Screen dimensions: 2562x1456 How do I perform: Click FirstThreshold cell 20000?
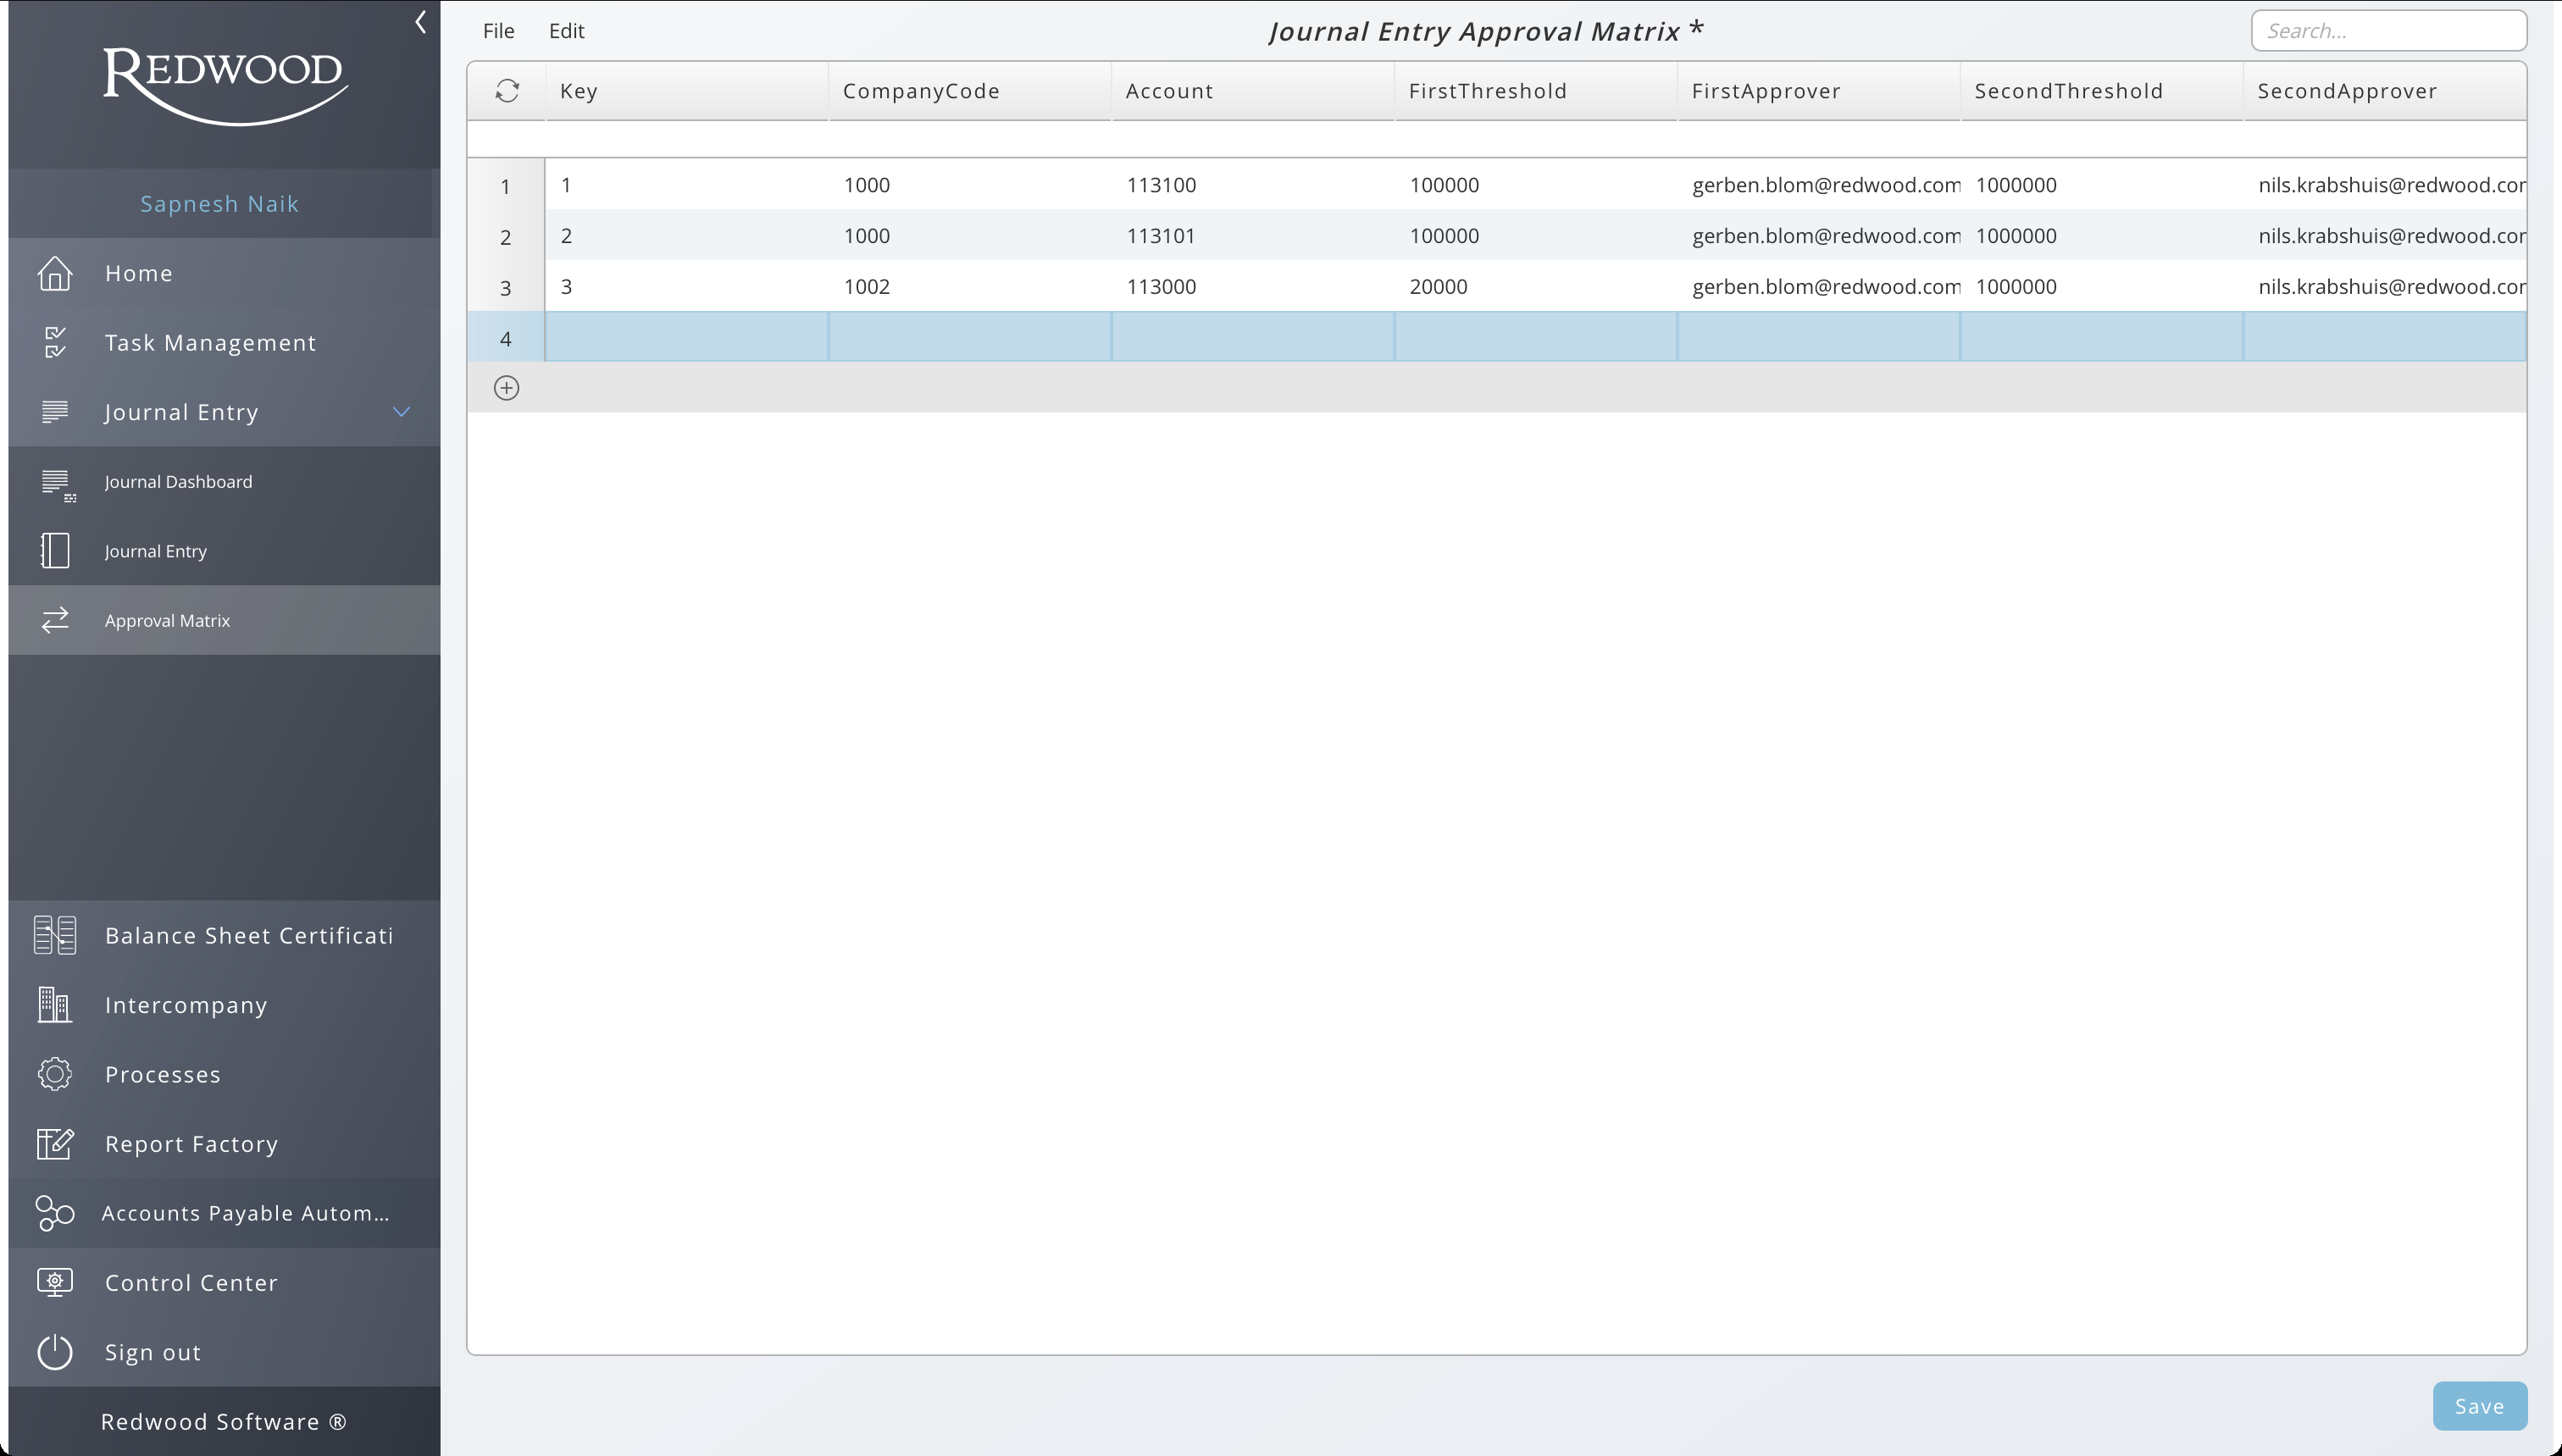click(x=1536, y=287)
